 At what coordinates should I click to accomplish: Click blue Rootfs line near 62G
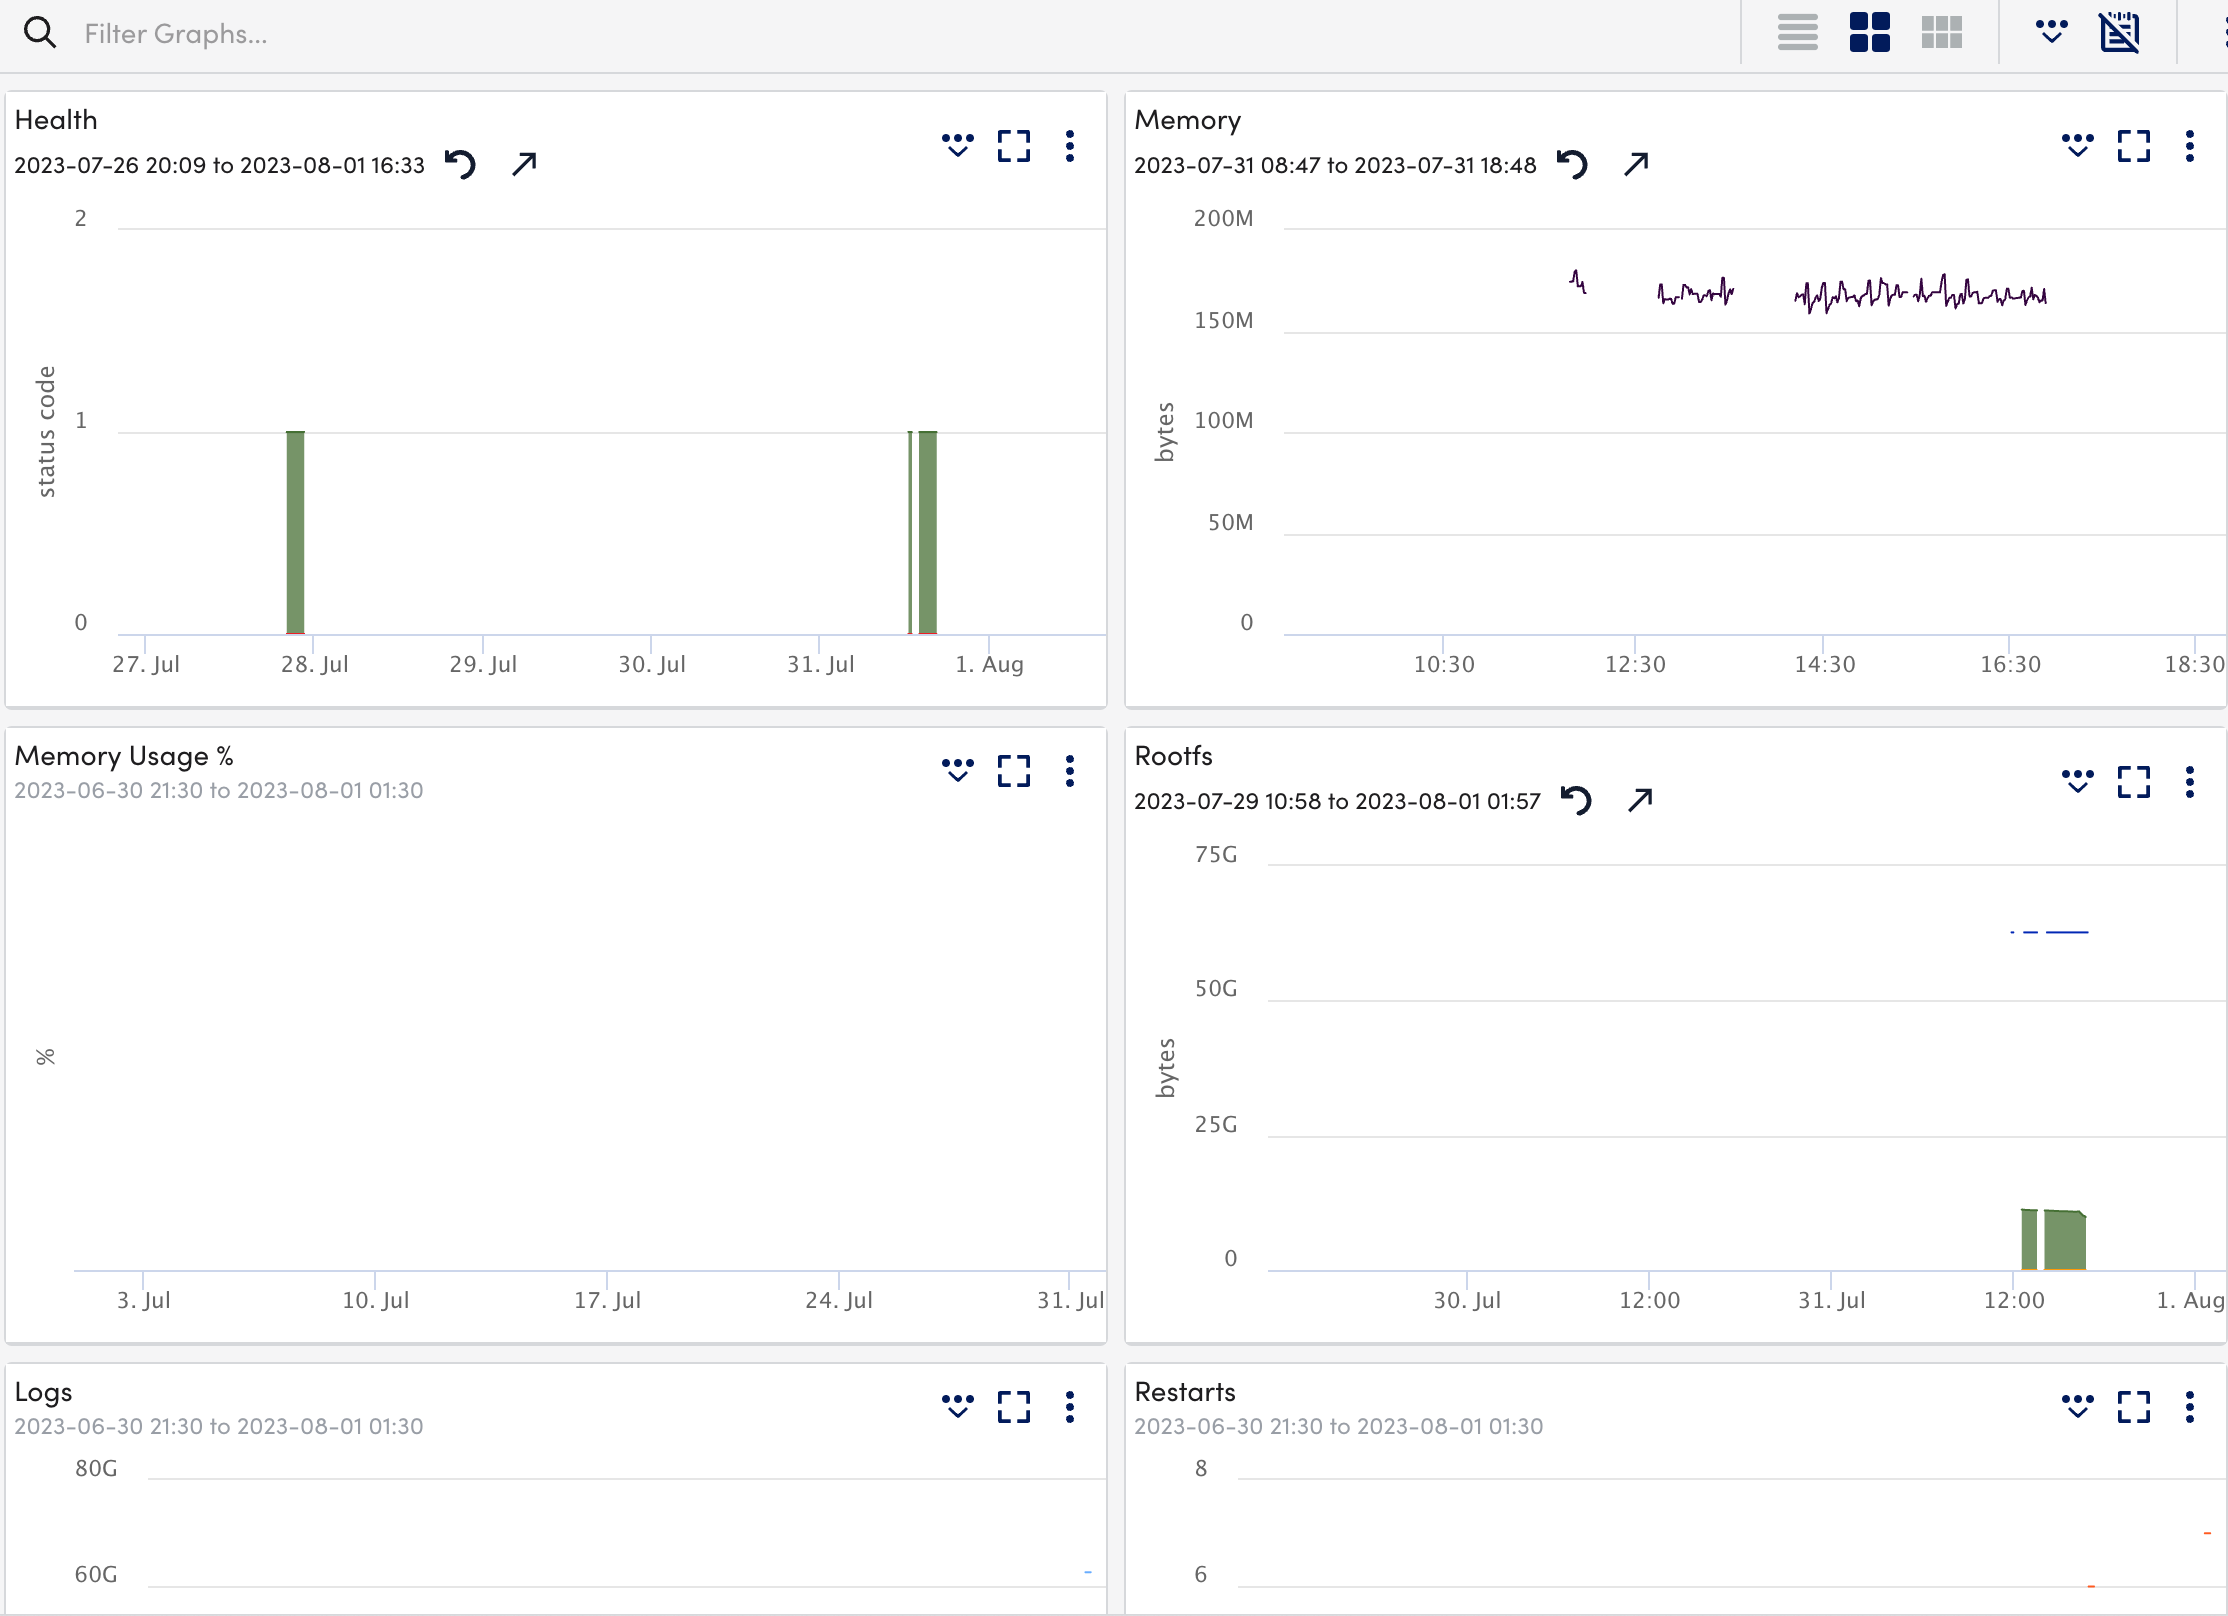pos(2067,932)
